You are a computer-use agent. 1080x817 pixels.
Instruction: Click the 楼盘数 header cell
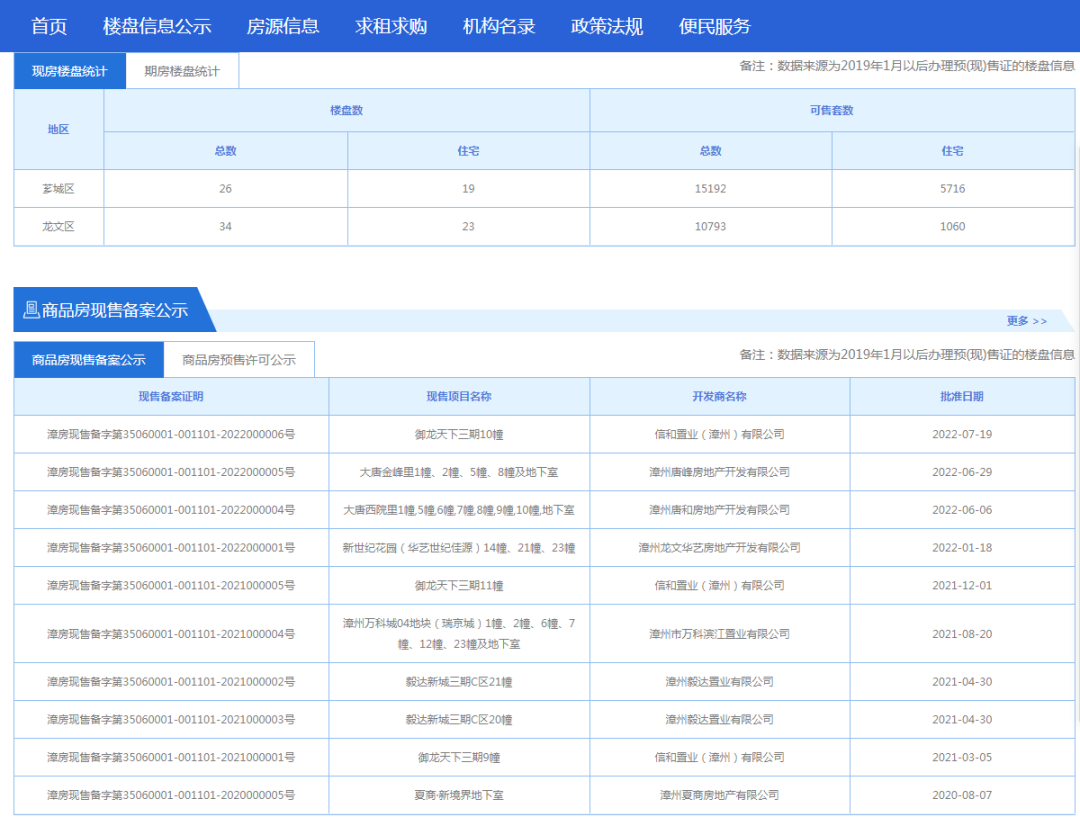pos(346,110)
